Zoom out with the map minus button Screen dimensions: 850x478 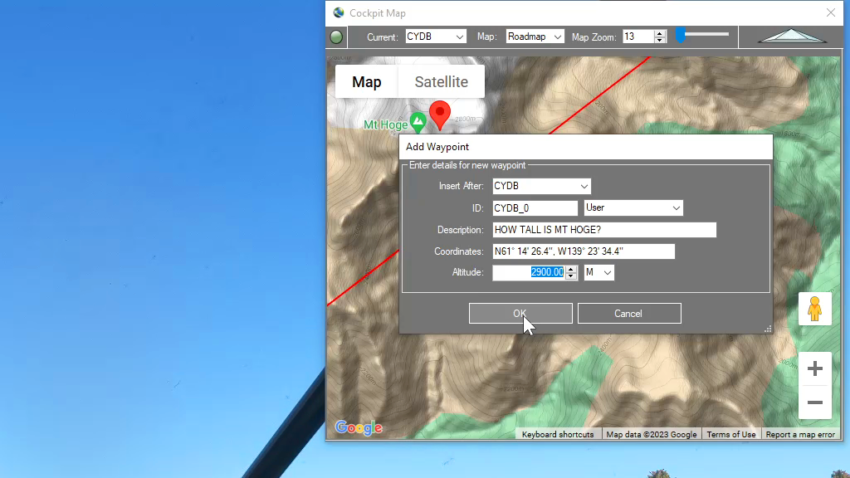pos(814,403)
